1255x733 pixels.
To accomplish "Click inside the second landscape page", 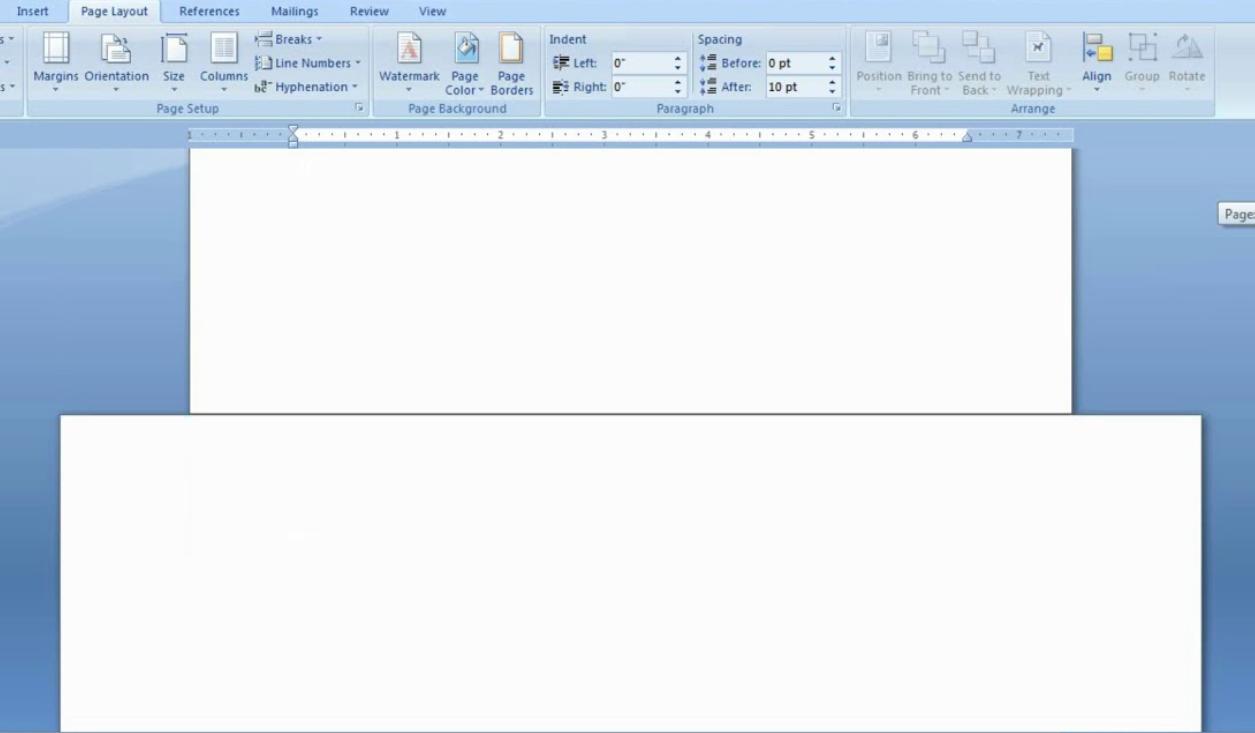I will coord(630,573).
